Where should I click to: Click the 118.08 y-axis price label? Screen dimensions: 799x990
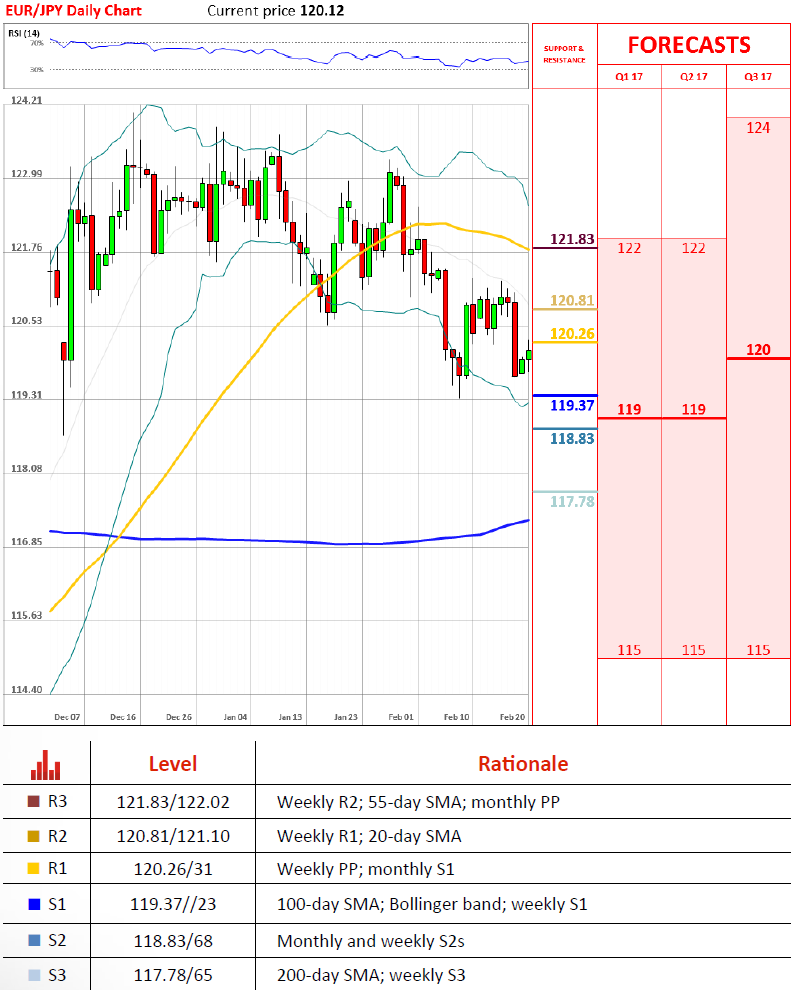point(27,468)
